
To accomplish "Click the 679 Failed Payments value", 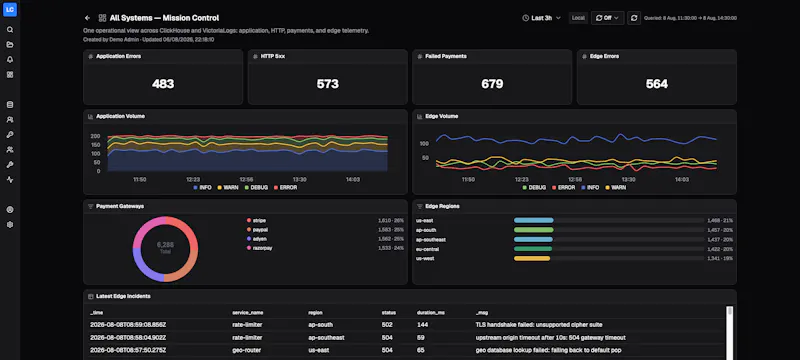I will click(x=492, y=84).
